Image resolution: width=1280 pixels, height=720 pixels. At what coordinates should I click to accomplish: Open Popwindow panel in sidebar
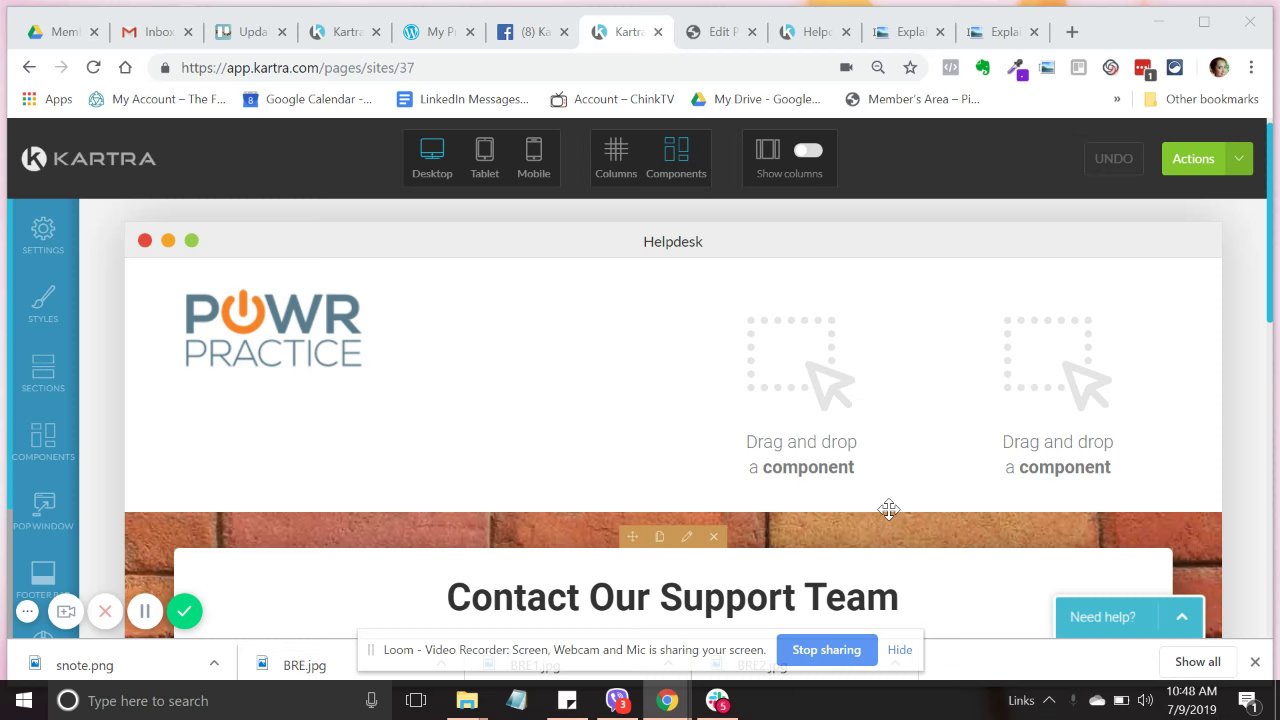(43, 512)
